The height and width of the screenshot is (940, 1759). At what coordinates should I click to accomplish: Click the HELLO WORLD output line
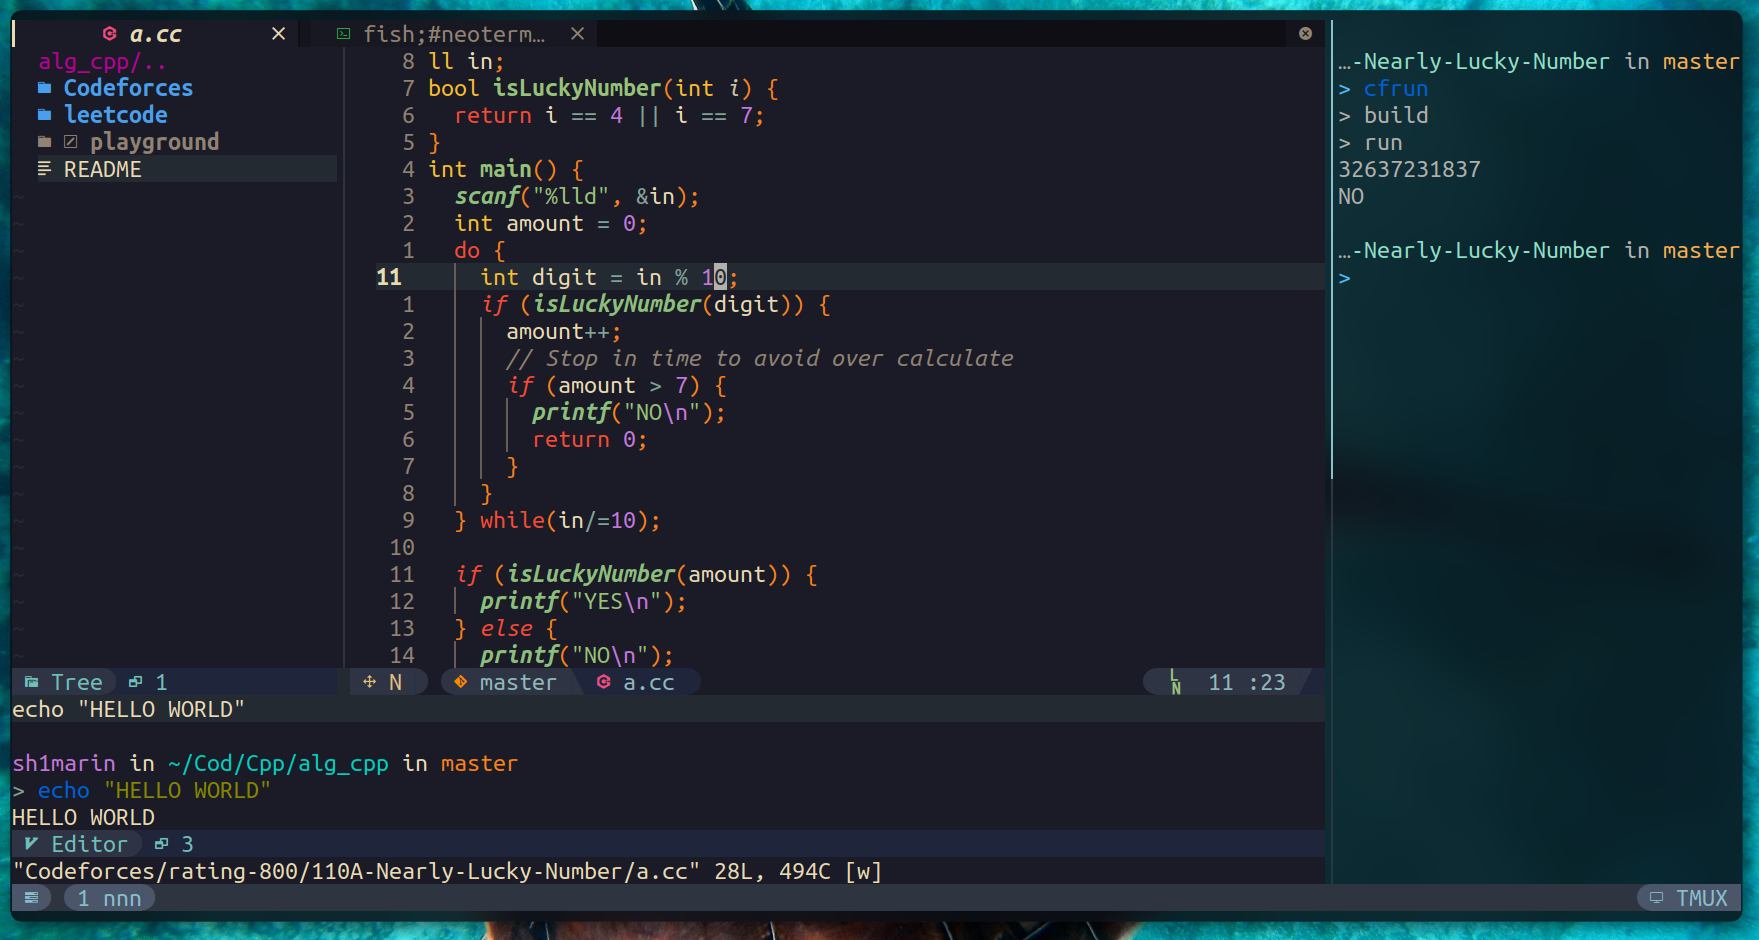point(83,817)
